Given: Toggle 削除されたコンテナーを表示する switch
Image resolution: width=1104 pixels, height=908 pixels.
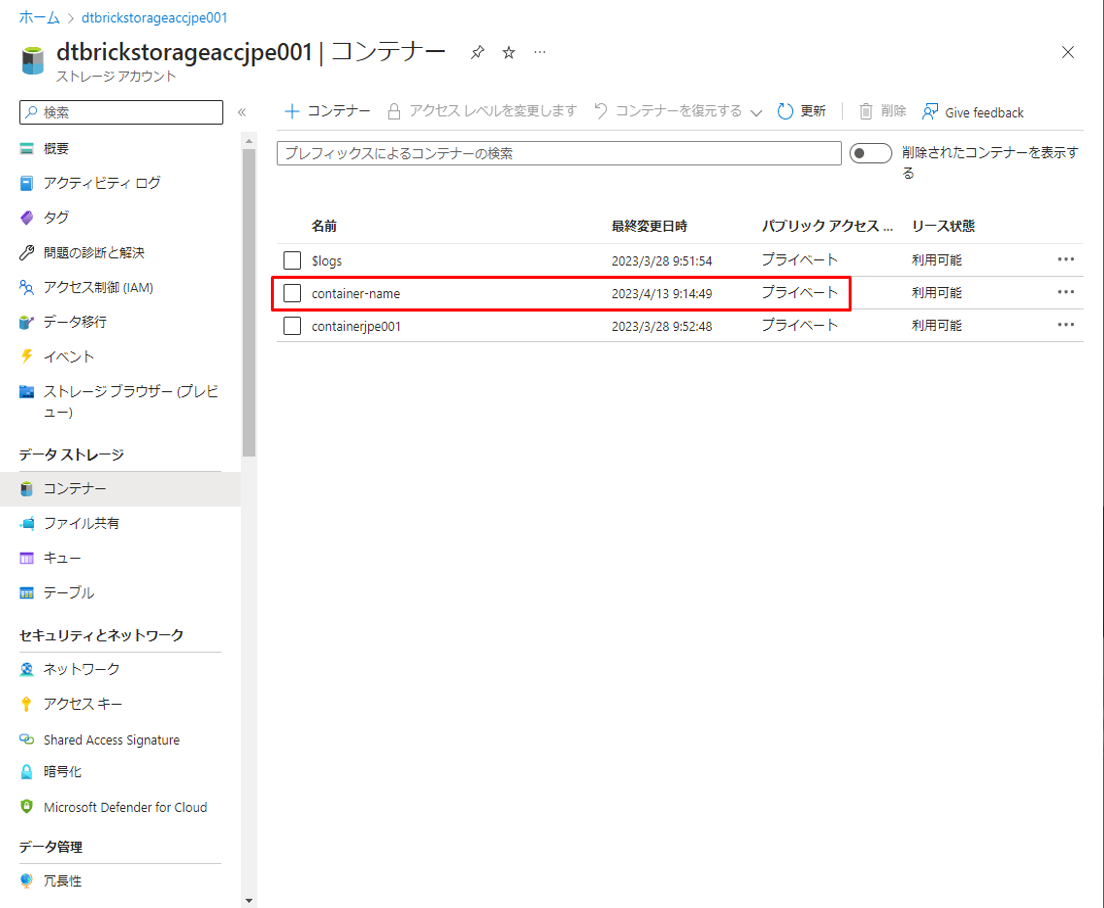Looking at the screenshot, I should click(870, 153).
